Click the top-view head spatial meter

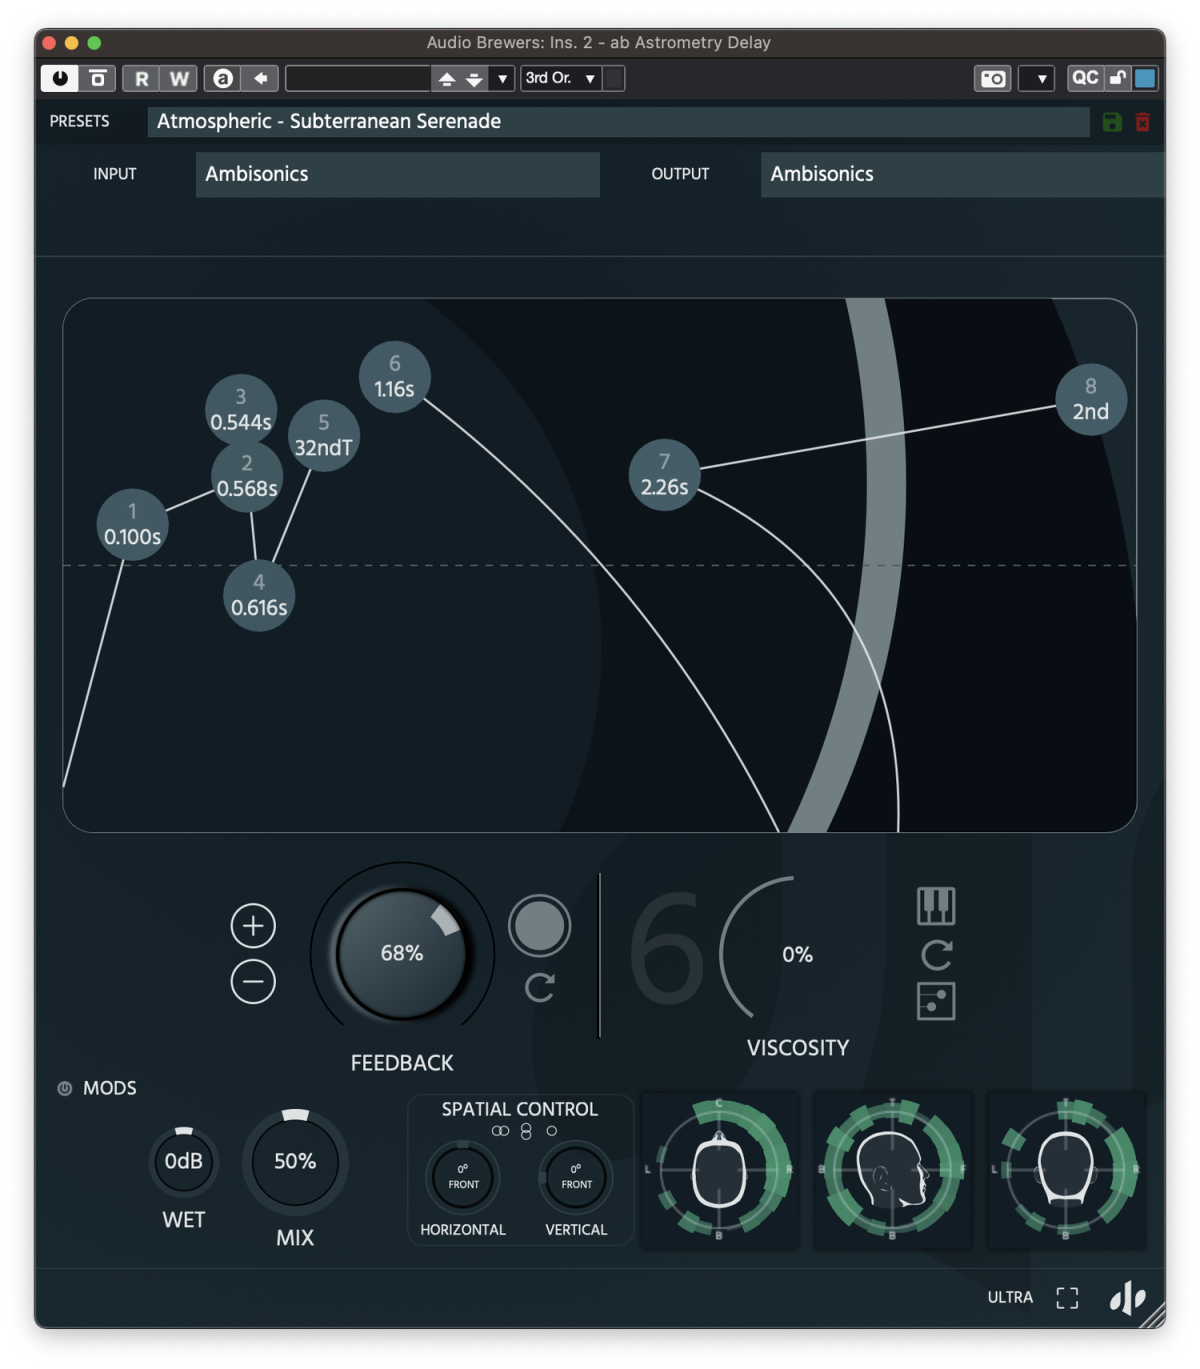tap(719, 1170)
